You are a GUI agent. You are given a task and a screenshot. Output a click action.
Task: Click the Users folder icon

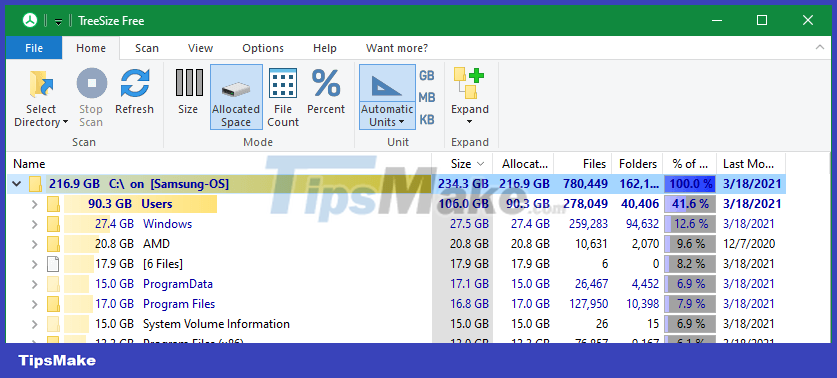coord(53,204)
